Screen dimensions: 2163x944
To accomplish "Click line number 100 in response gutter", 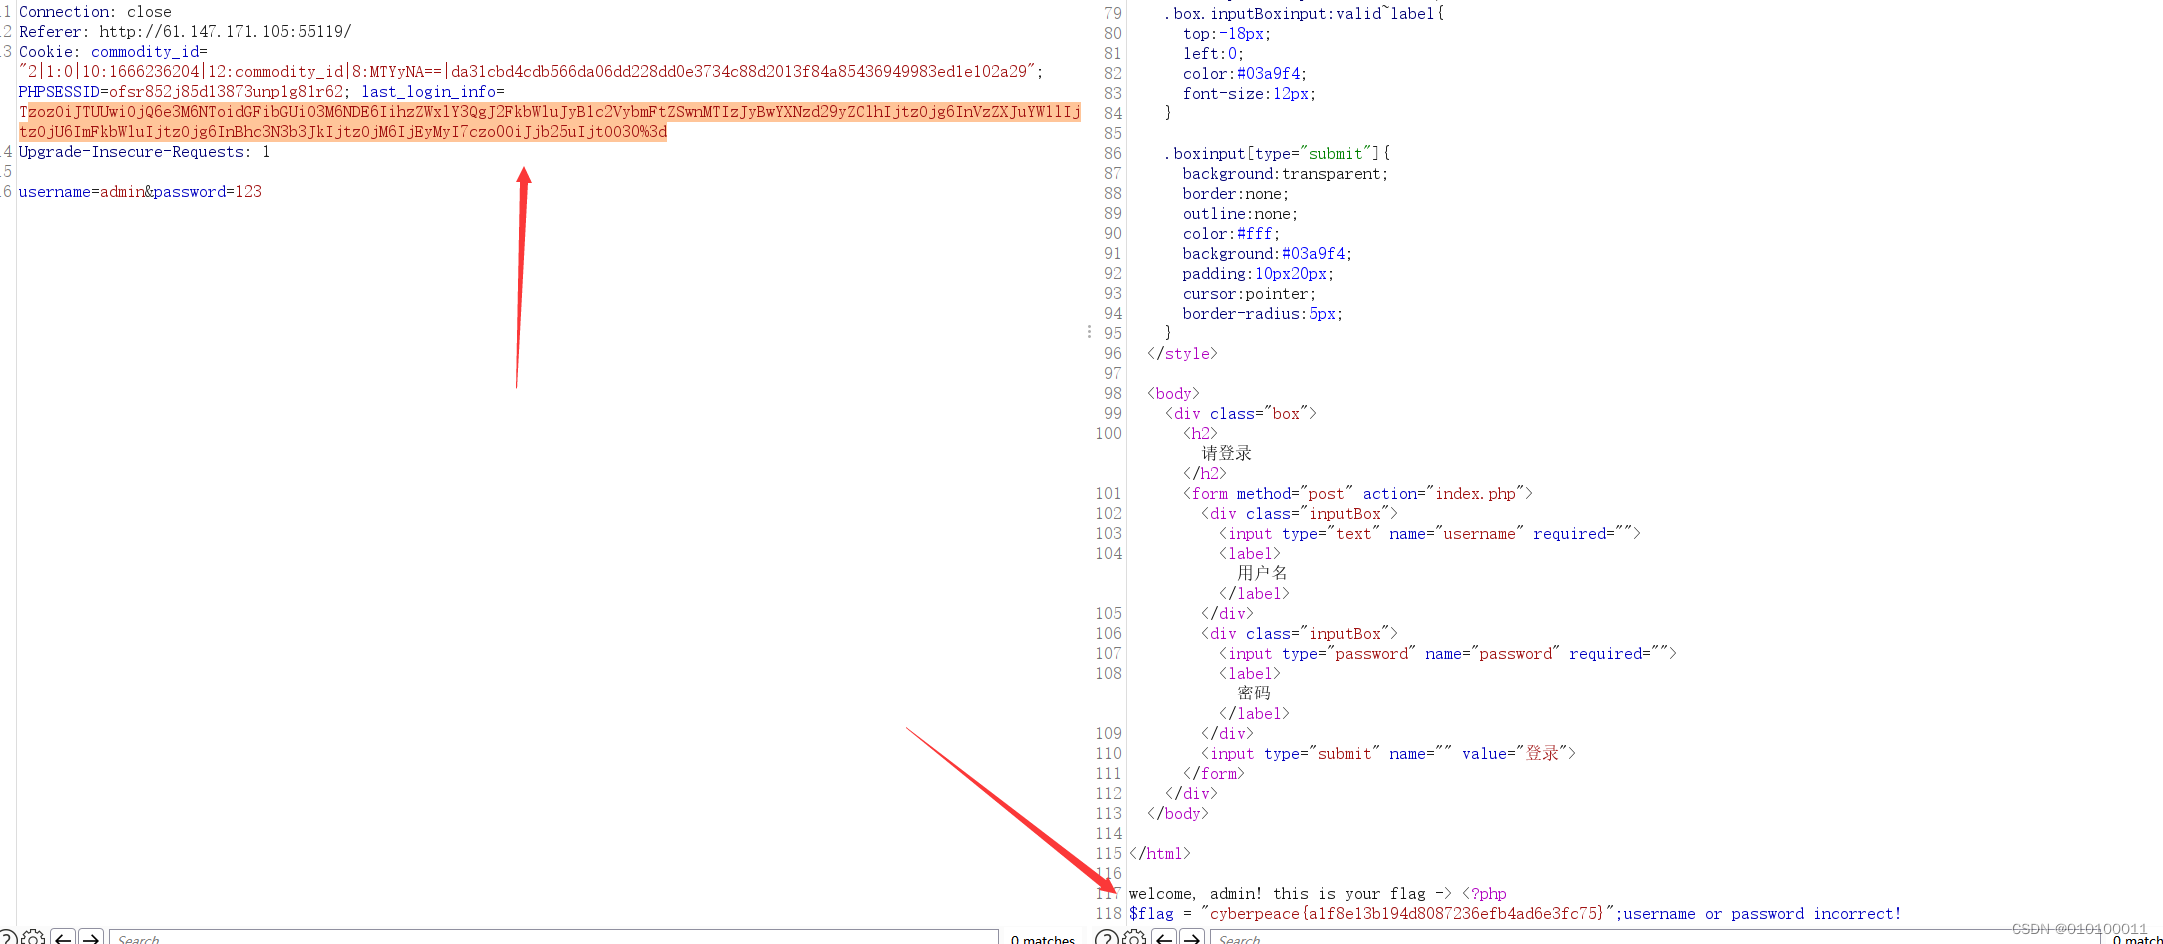I will click(x=1108, y=434).
